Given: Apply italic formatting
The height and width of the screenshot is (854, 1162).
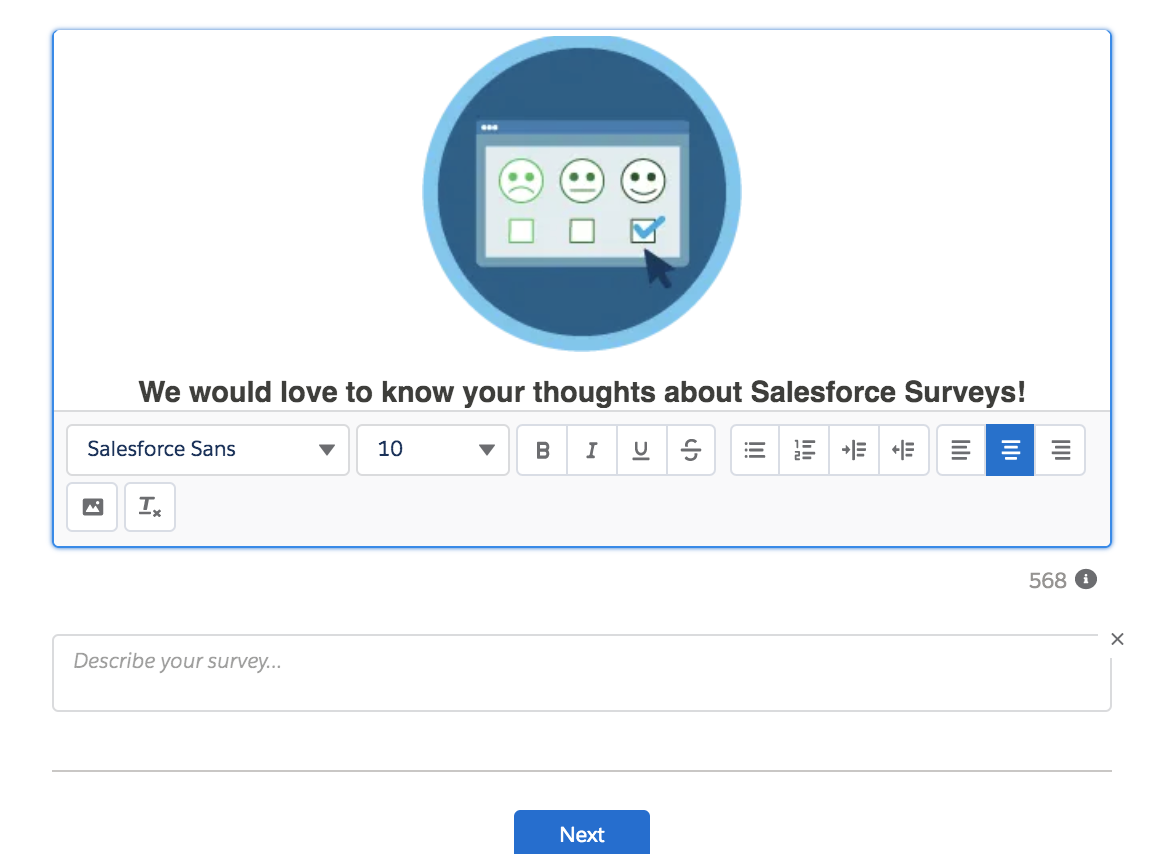Looking at the screenshot, I should 591,450.
